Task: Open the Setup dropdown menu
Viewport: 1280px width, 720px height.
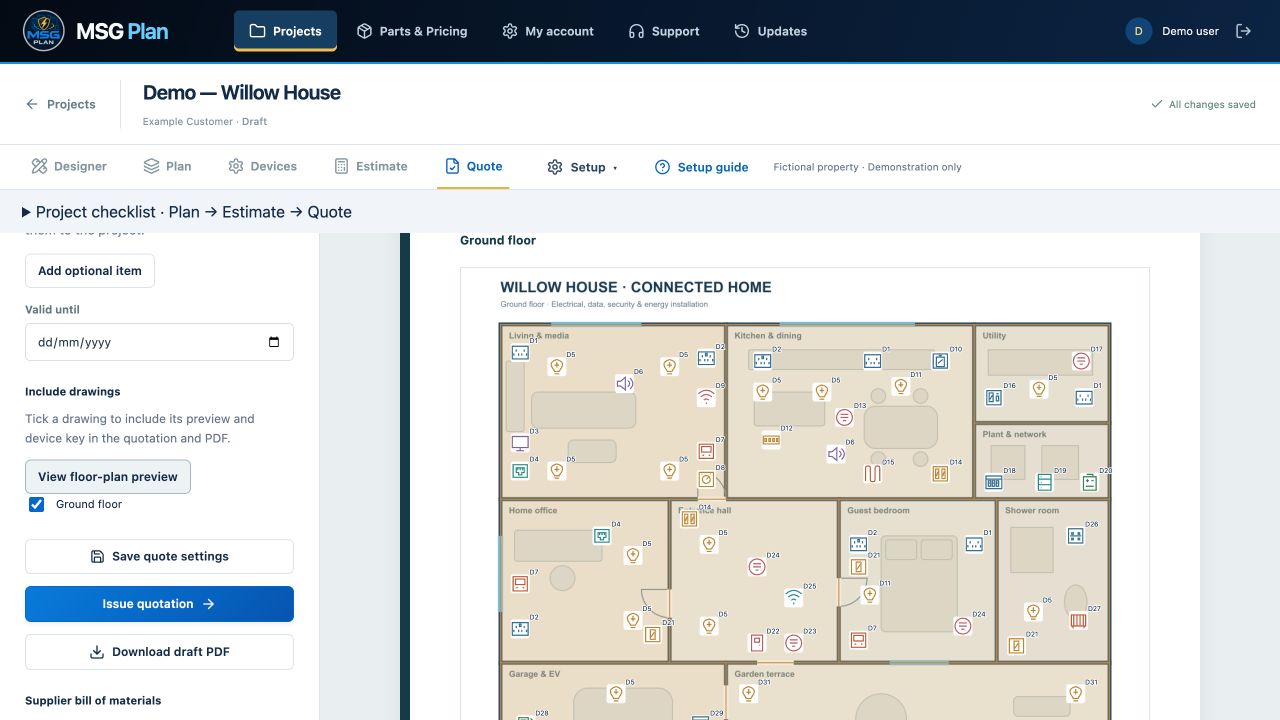Action: (x=582, y=167)
